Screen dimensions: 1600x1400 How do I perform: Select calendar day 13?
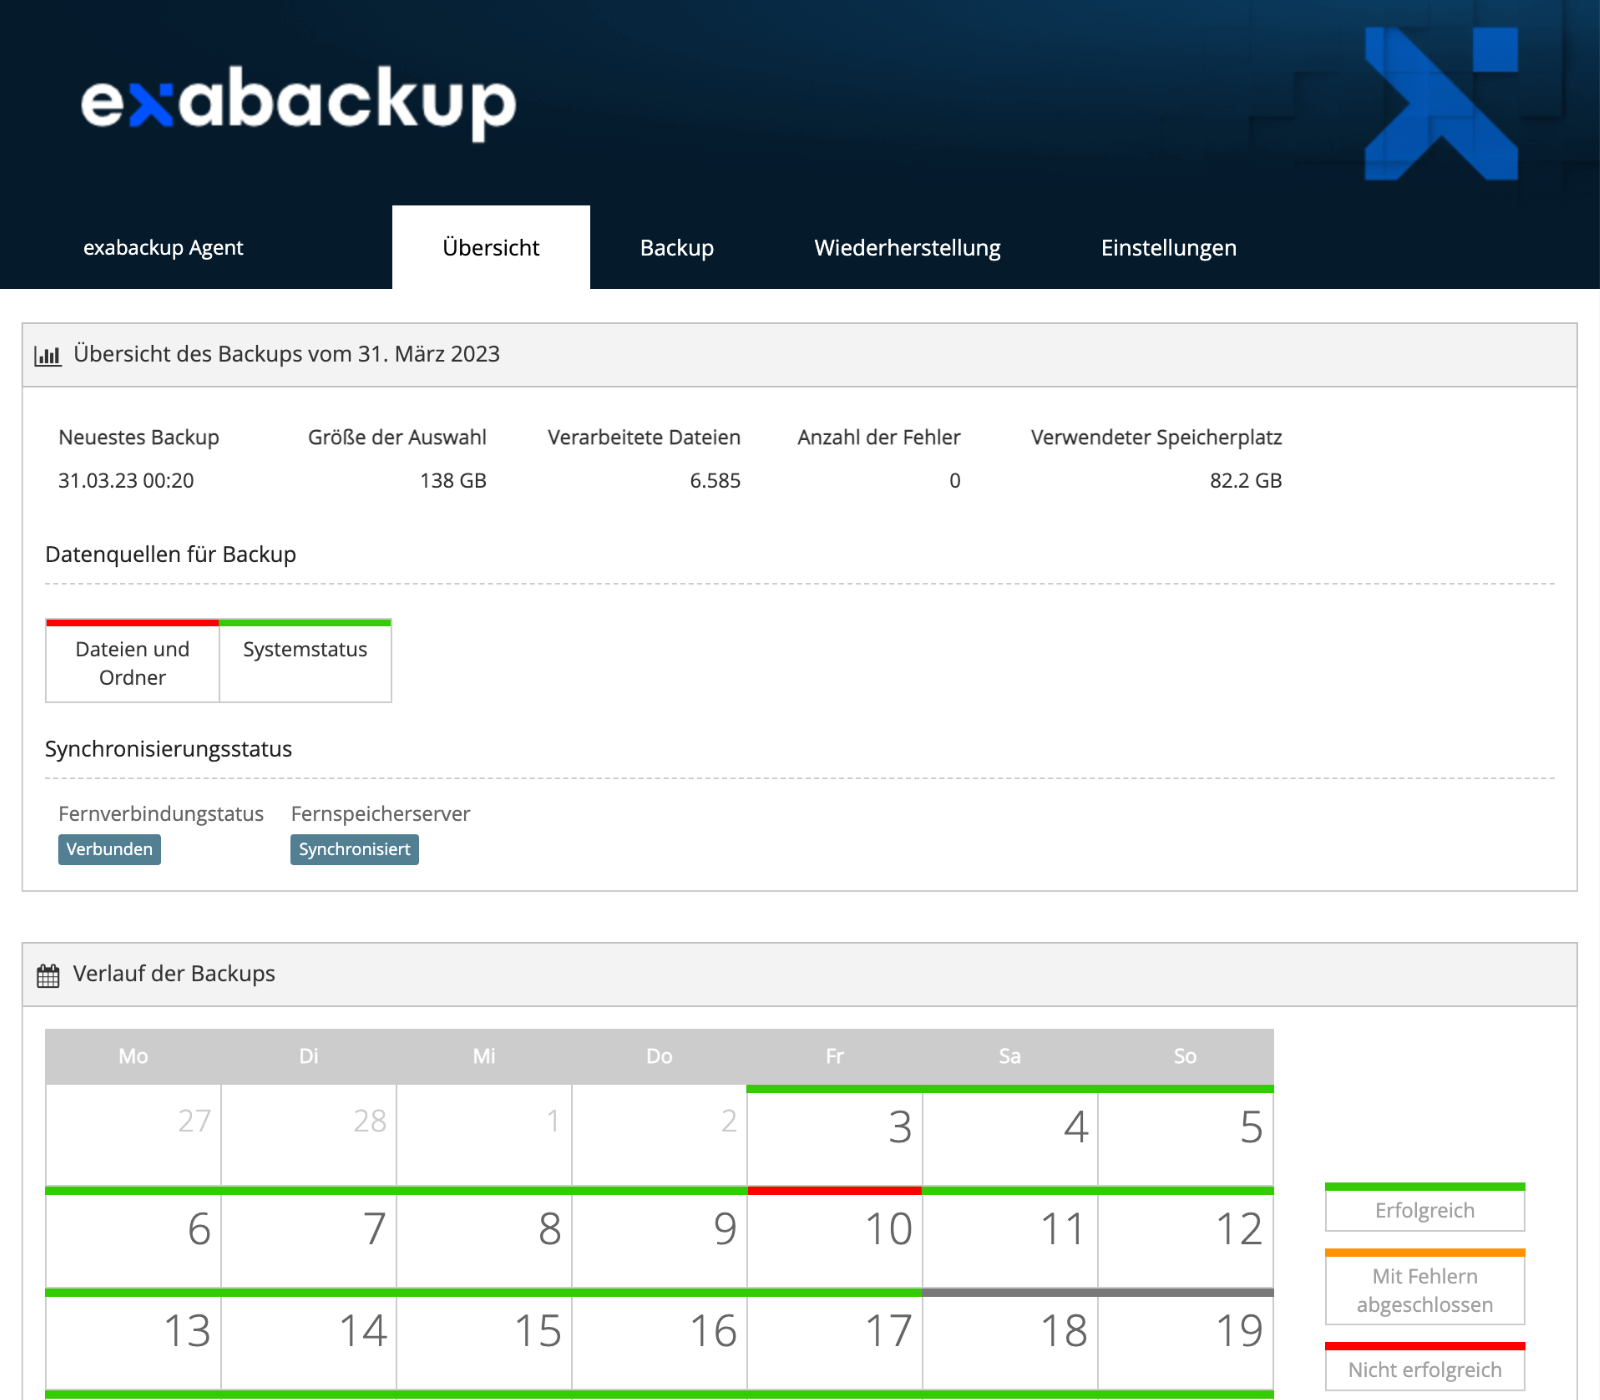tap(133, 1340)
